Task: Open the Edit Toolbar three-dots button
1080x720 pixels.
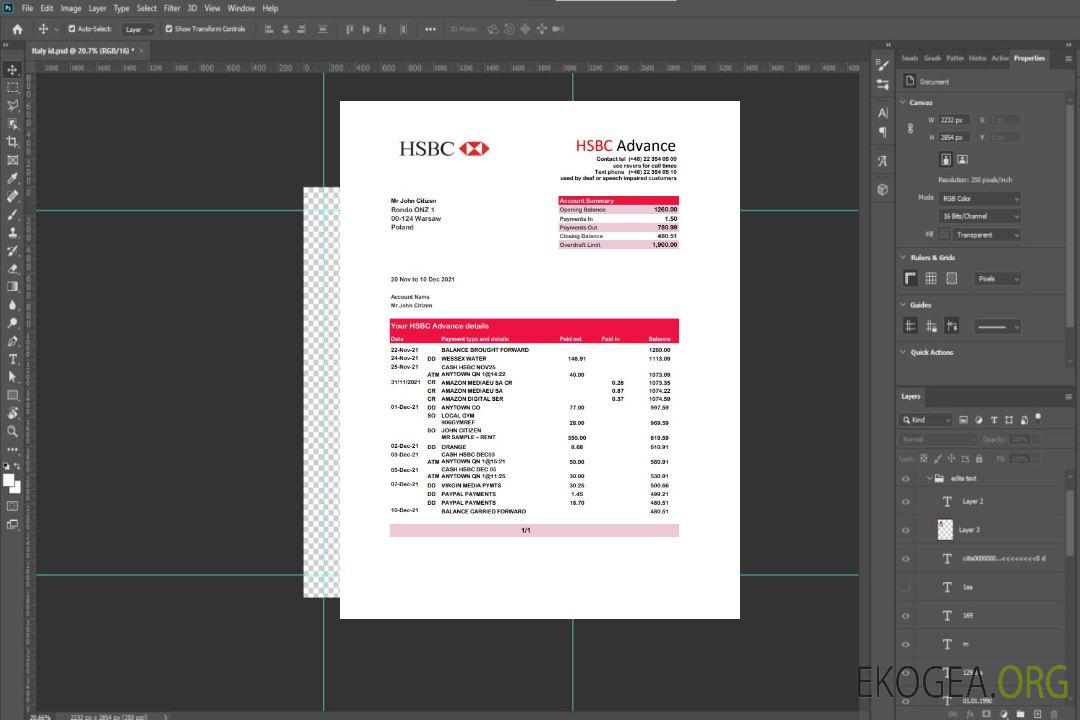Action: coord(12,449)
